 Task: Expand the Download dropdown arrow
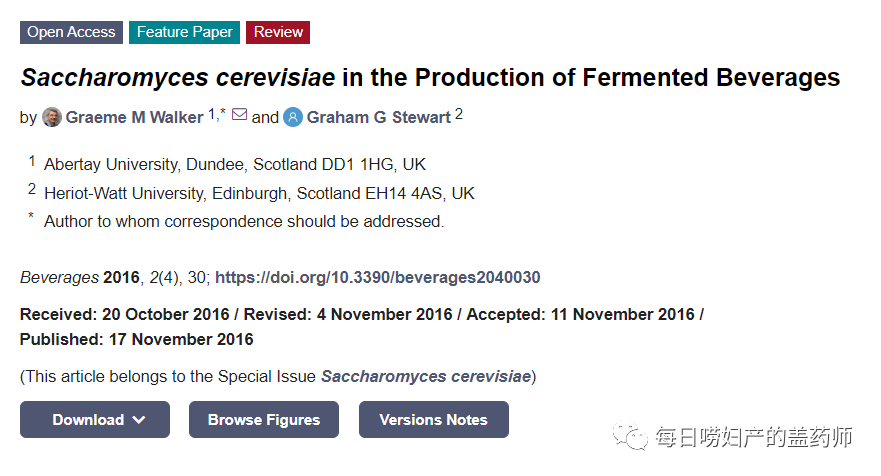pyautogui.click(x=139, y=420)
